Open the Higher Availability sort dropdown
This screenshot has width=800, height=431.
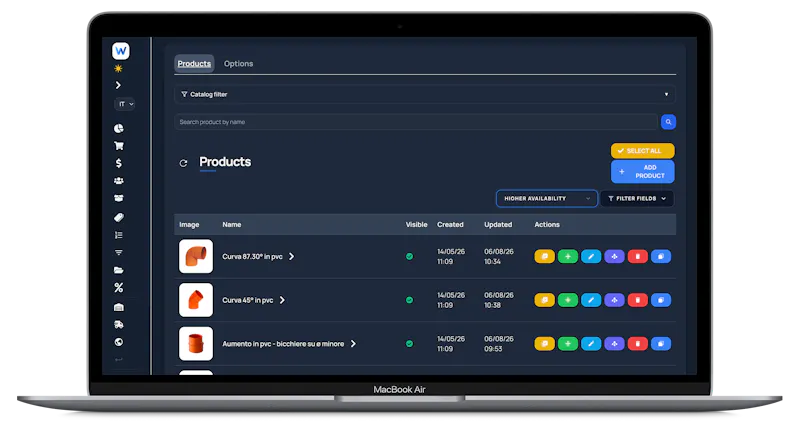pos(546,198)
